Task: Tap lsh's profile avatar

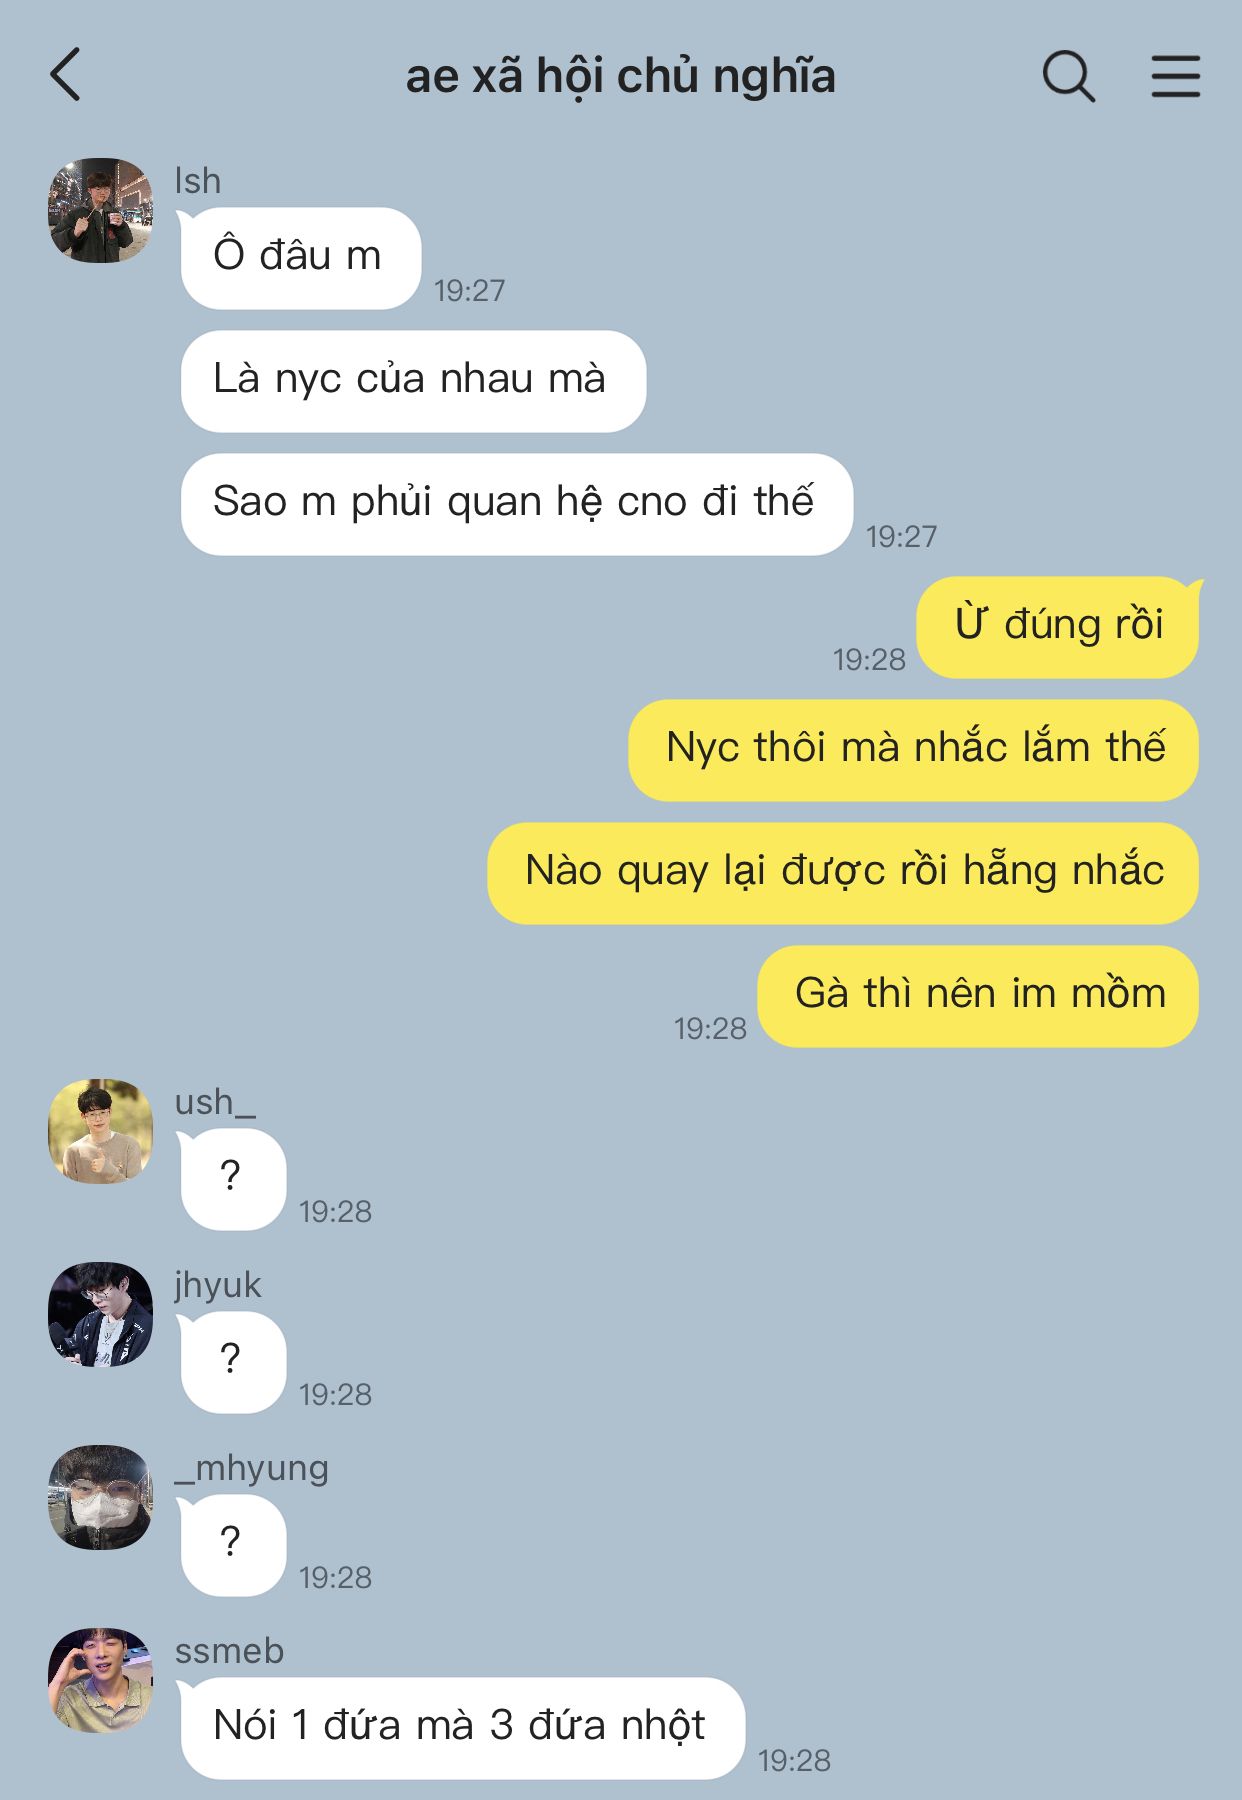Action: 100,210
